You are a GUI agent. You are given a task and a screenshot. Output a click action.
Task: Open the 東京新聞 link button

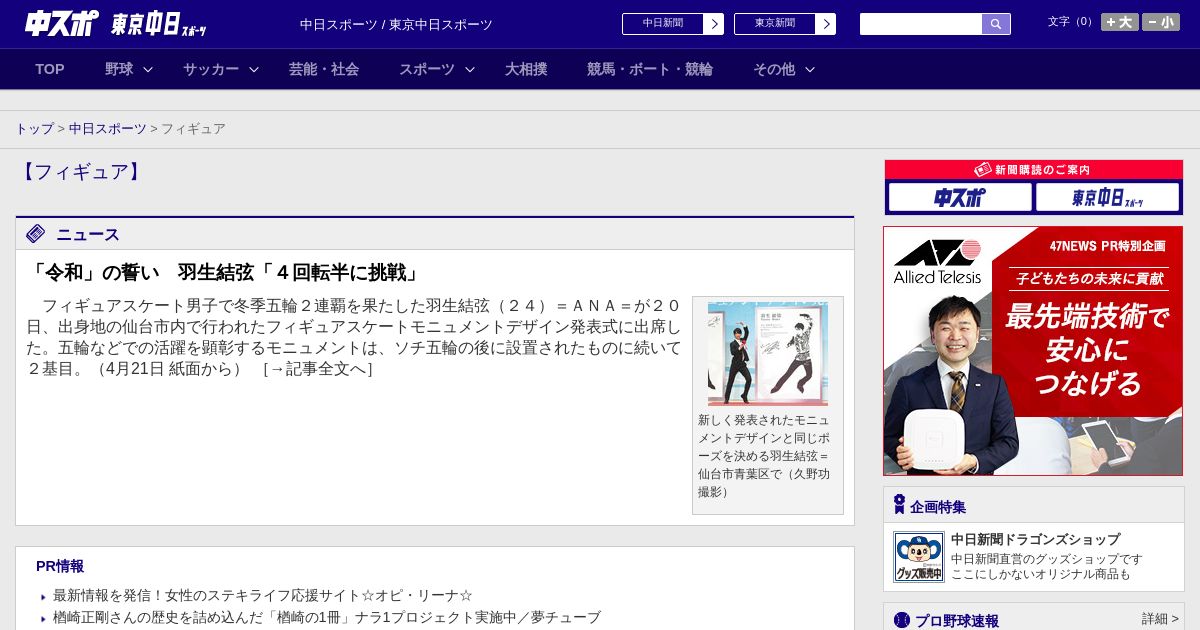[775, 24]
